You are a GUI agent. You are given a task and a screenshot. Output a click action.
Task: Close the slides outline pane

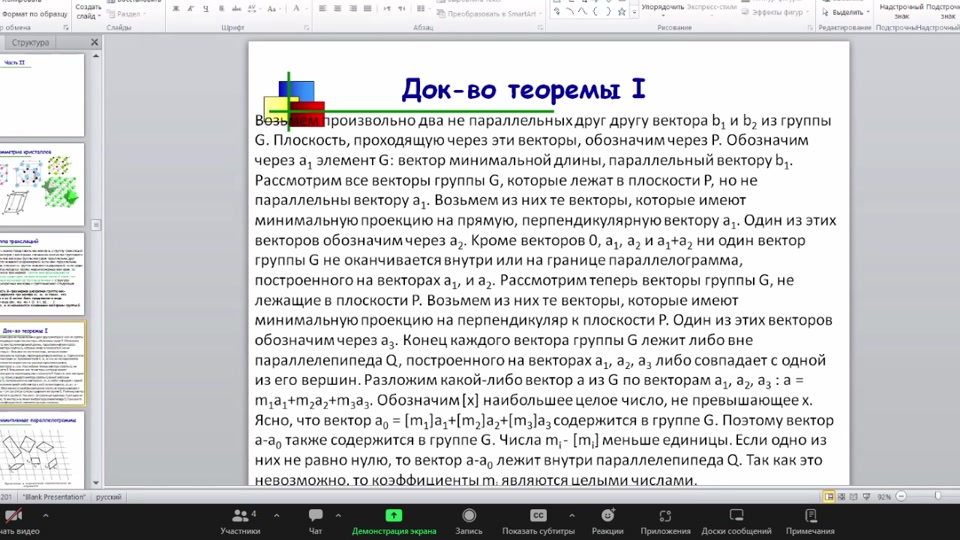click(95, 43)
